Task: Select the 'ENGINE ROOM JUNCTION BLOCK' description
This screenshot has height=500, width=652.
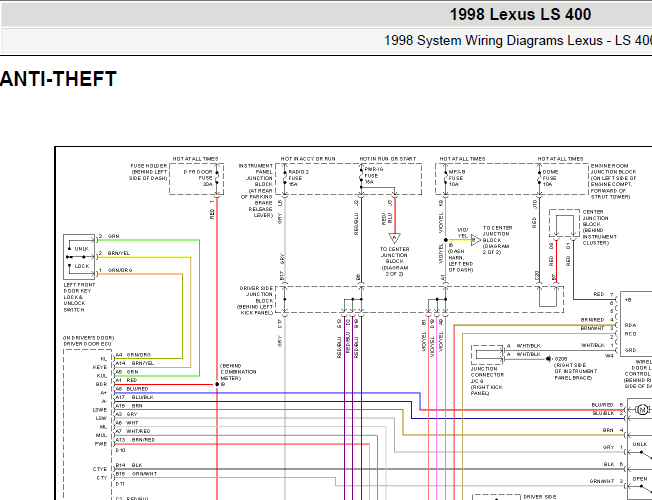Action: 613,181
